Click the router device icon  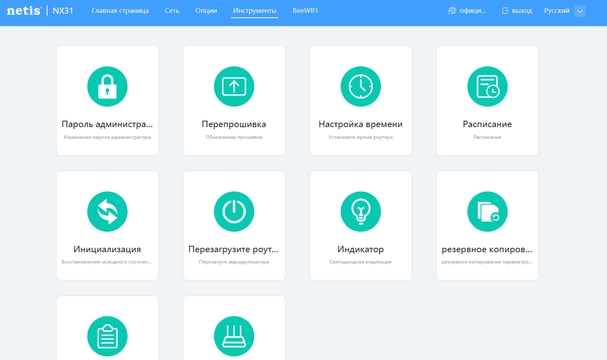234,336
